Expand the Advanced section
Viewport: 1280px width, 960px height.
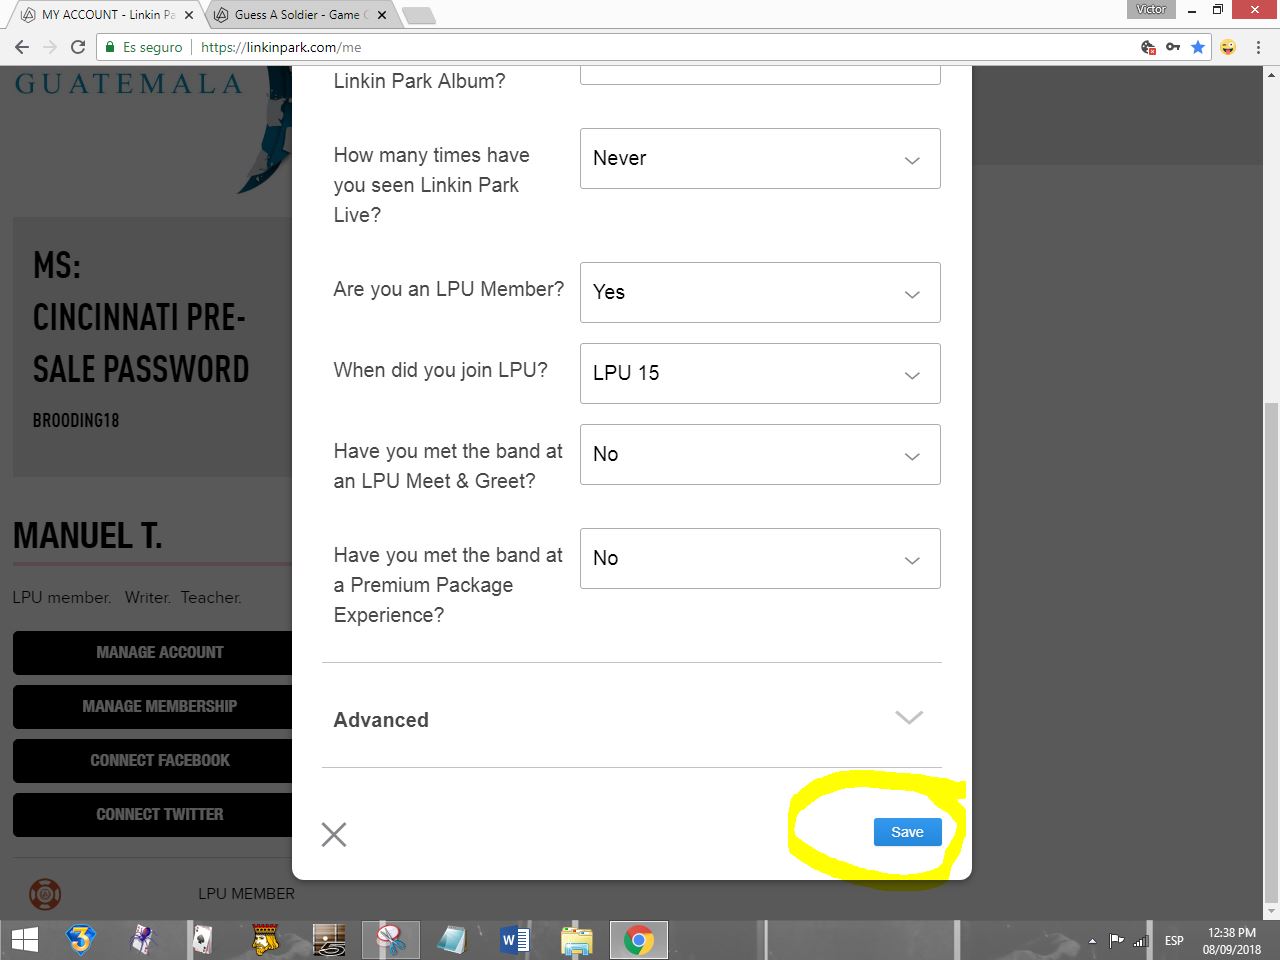click(x=632, y=719)
